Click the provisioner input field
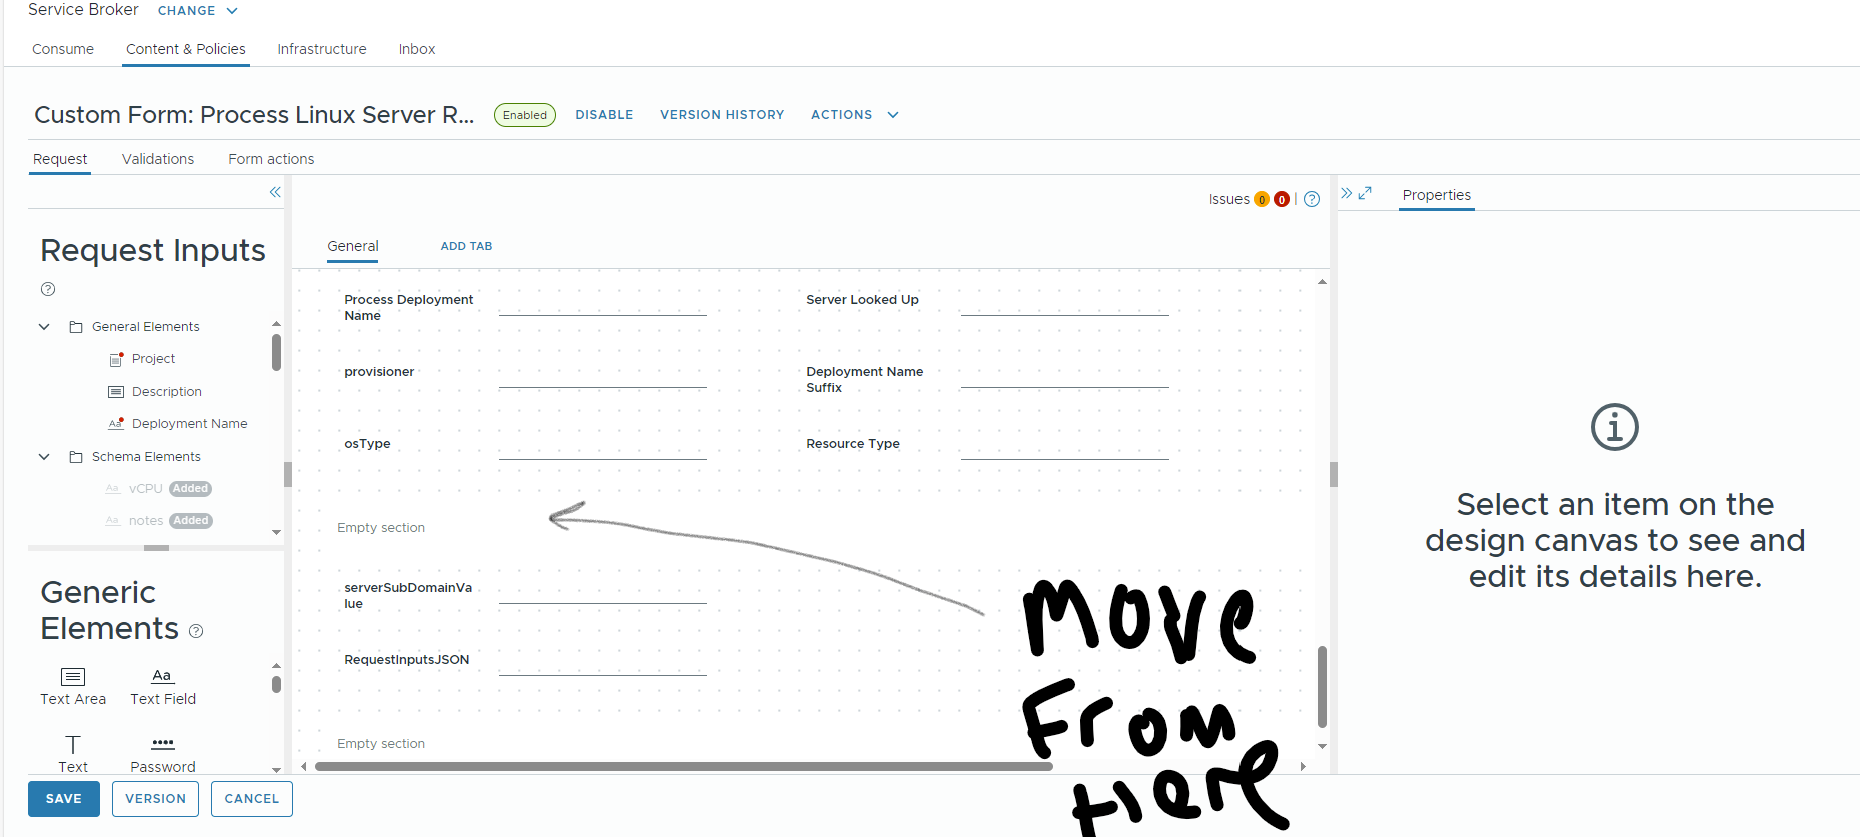This screenshot has width=1860, height=837. (x=603, y=376)
